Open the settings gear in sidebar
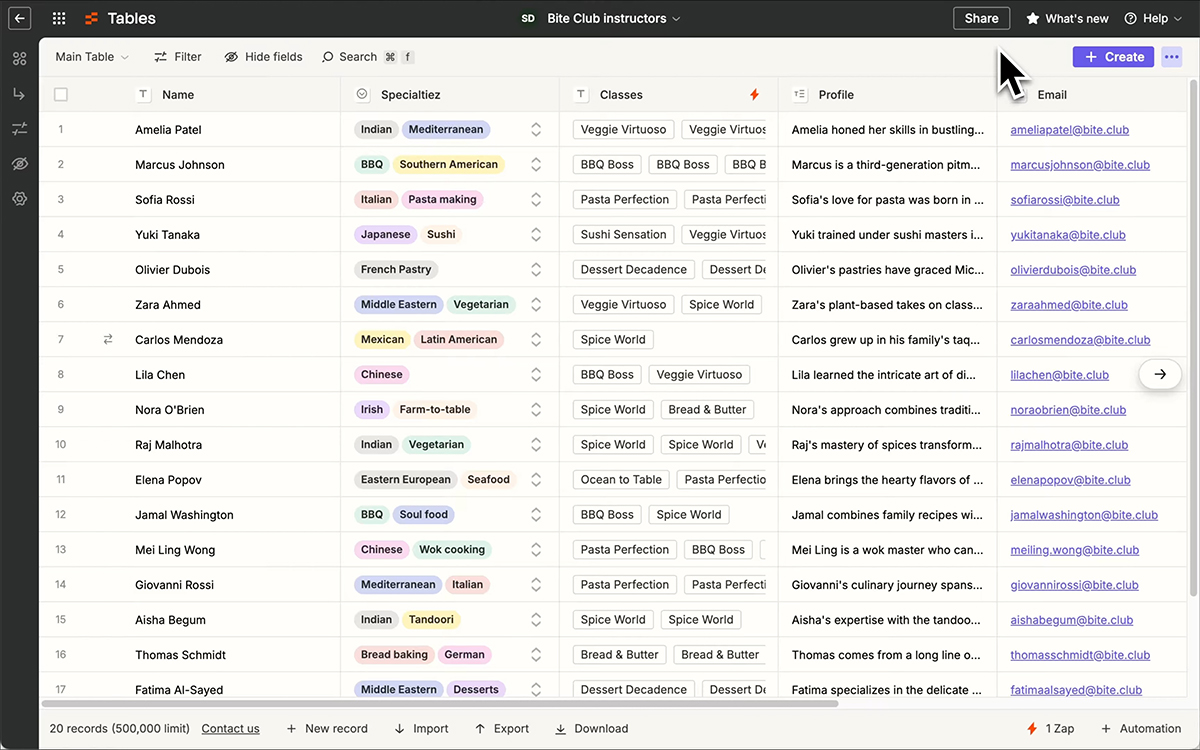 (20, 199)
